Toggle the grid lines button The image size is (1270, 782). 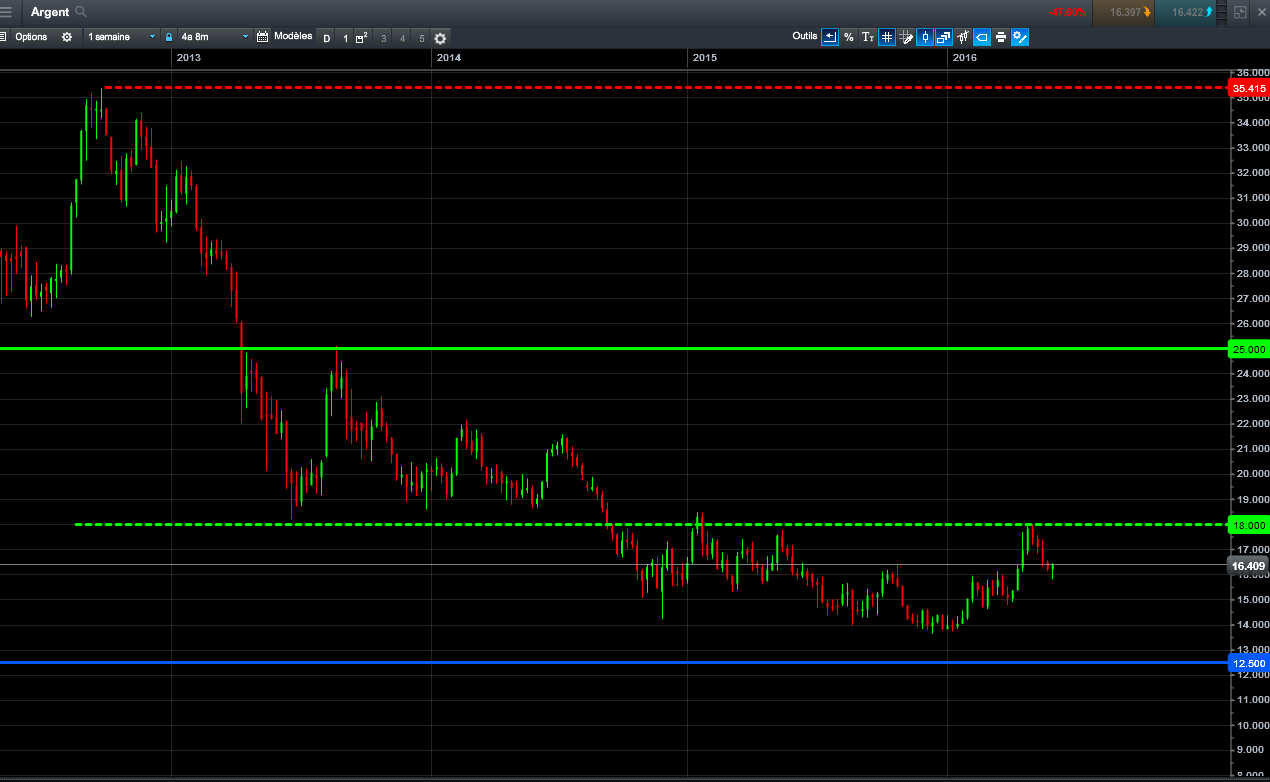click(x=887, y=37)
